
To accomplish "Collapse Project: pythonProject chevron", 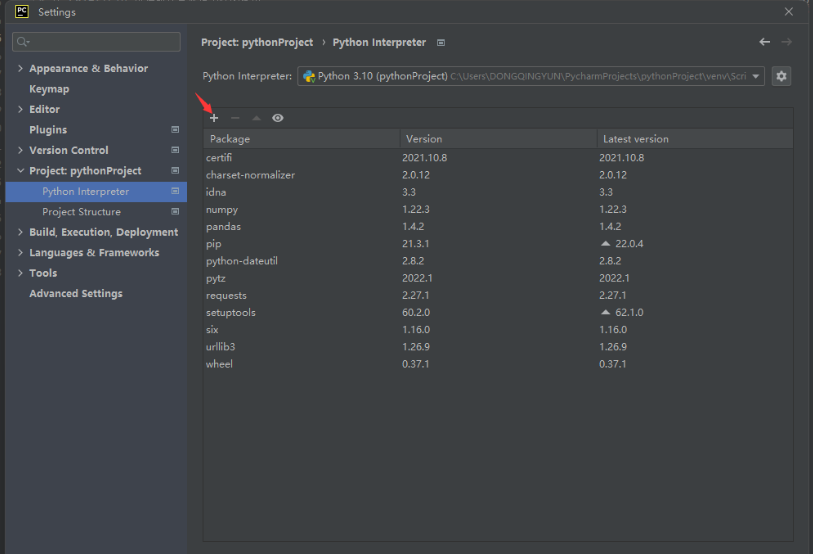I will (20, 171).
